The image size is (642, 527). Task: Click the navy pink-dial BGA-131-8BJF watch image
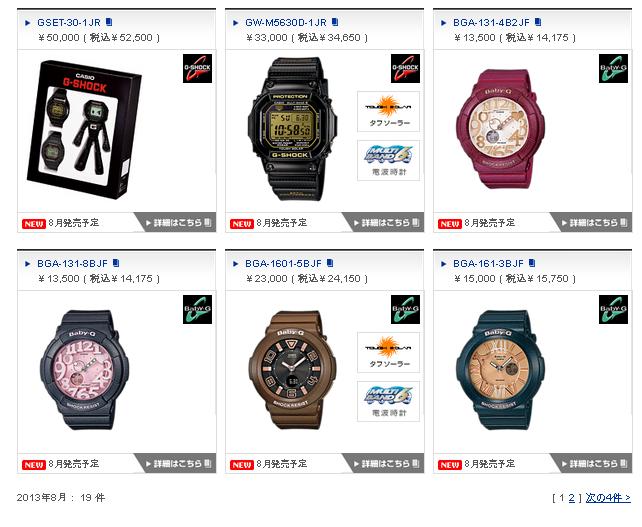click(x=84, y=370)
